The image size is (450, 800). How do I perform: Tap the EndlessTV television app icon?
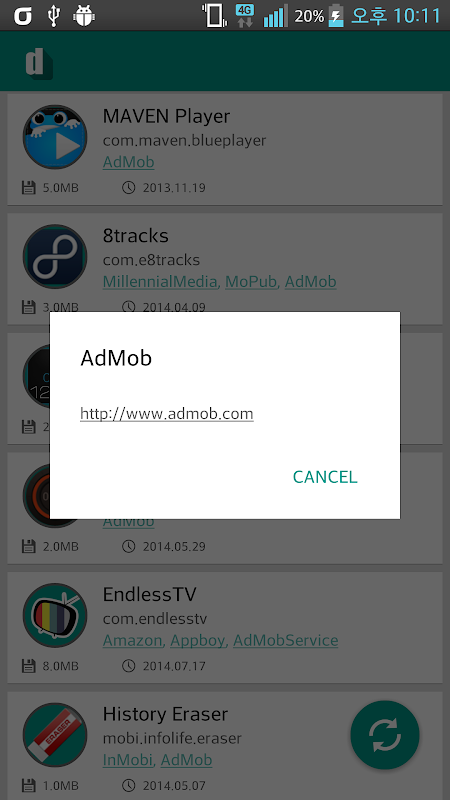[x=55, y=615]
